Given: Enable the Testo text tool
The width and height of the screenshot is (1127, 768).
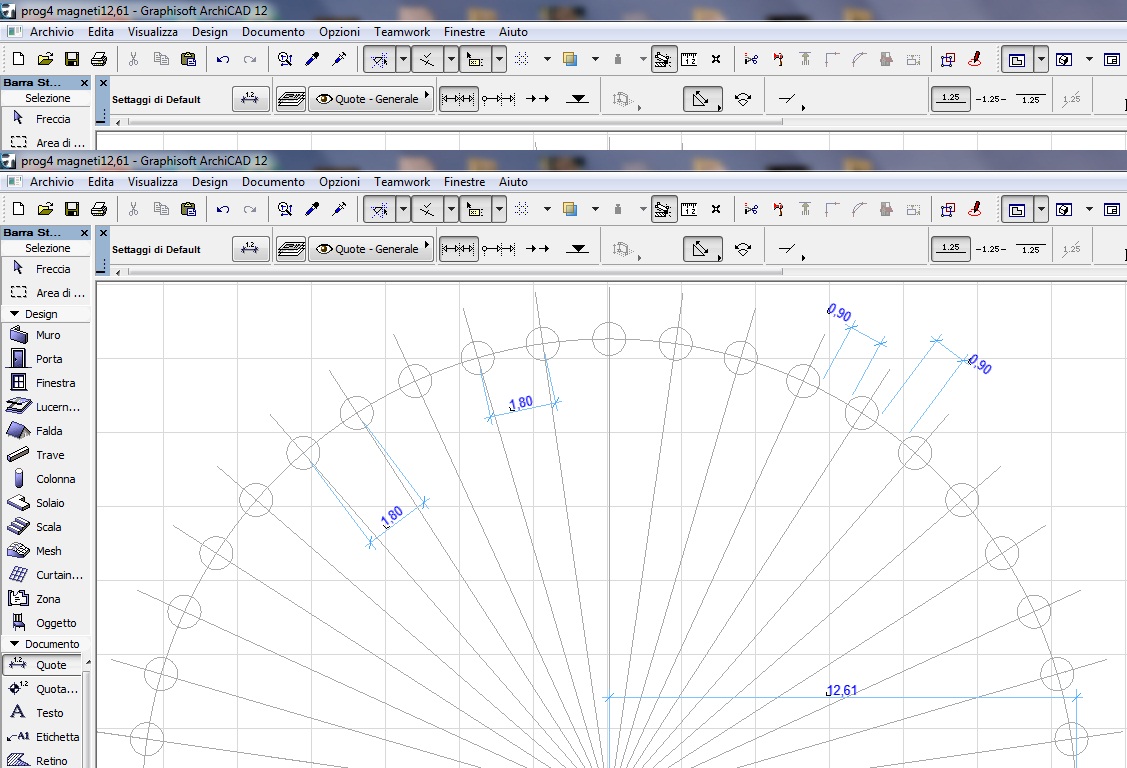Looking at the screenshot, I should coord(49,713).
